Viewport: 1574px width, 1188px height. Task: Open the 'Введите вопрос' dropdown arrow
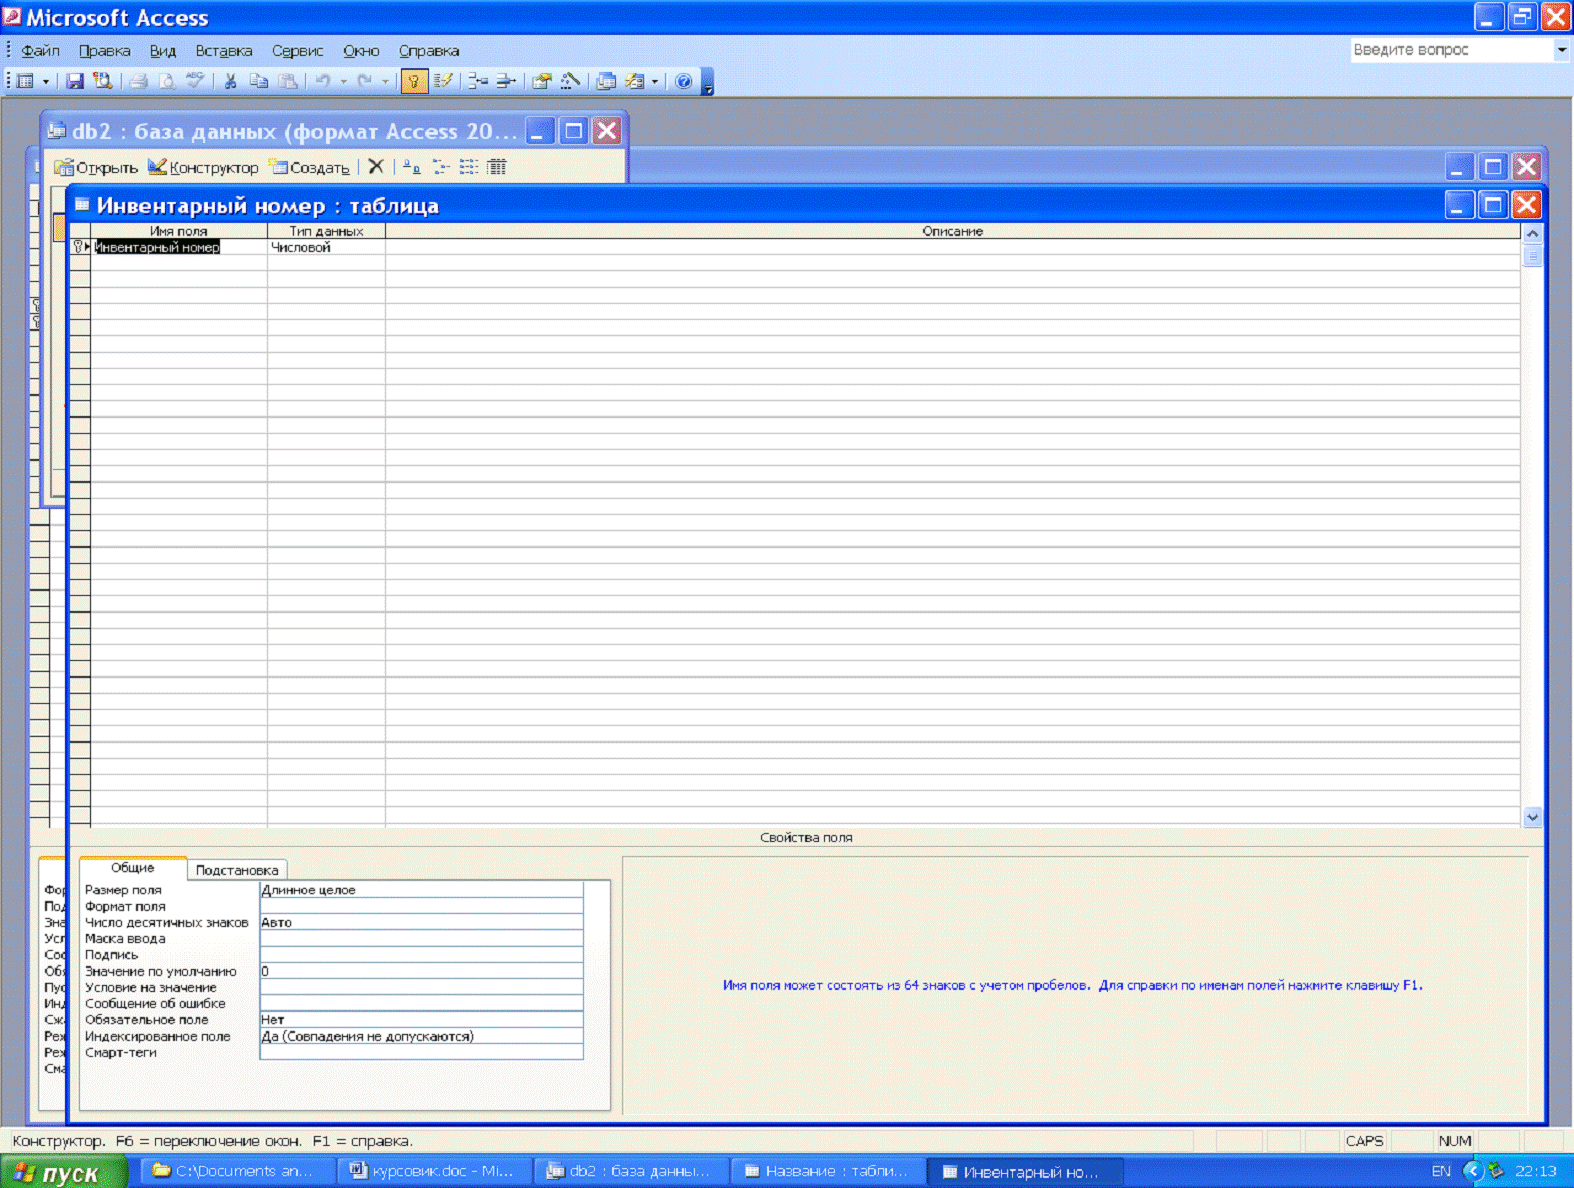(x=1561, y=50)
